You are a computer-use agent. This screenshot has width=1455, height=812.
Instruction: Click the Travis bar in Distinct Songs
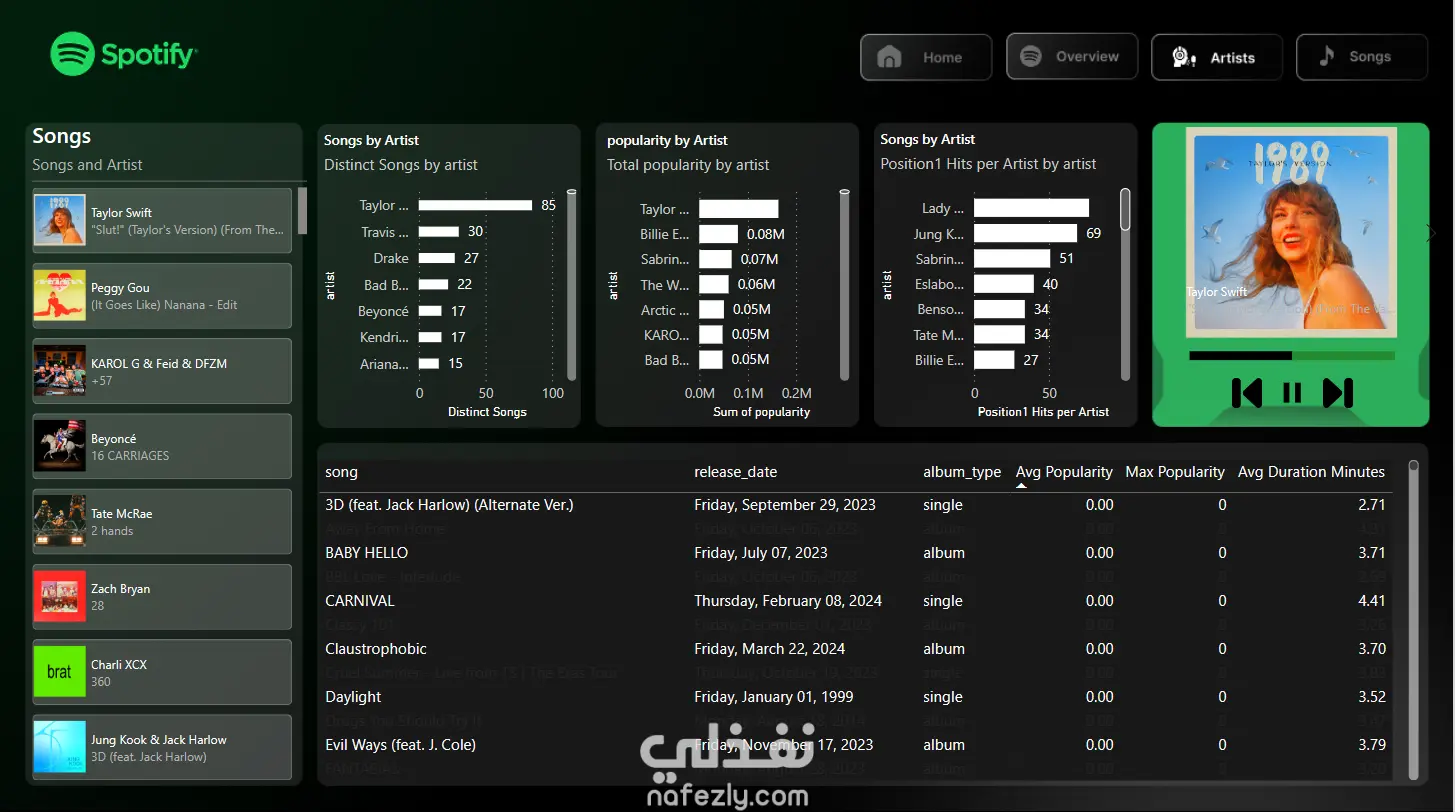tap(439, 232)
